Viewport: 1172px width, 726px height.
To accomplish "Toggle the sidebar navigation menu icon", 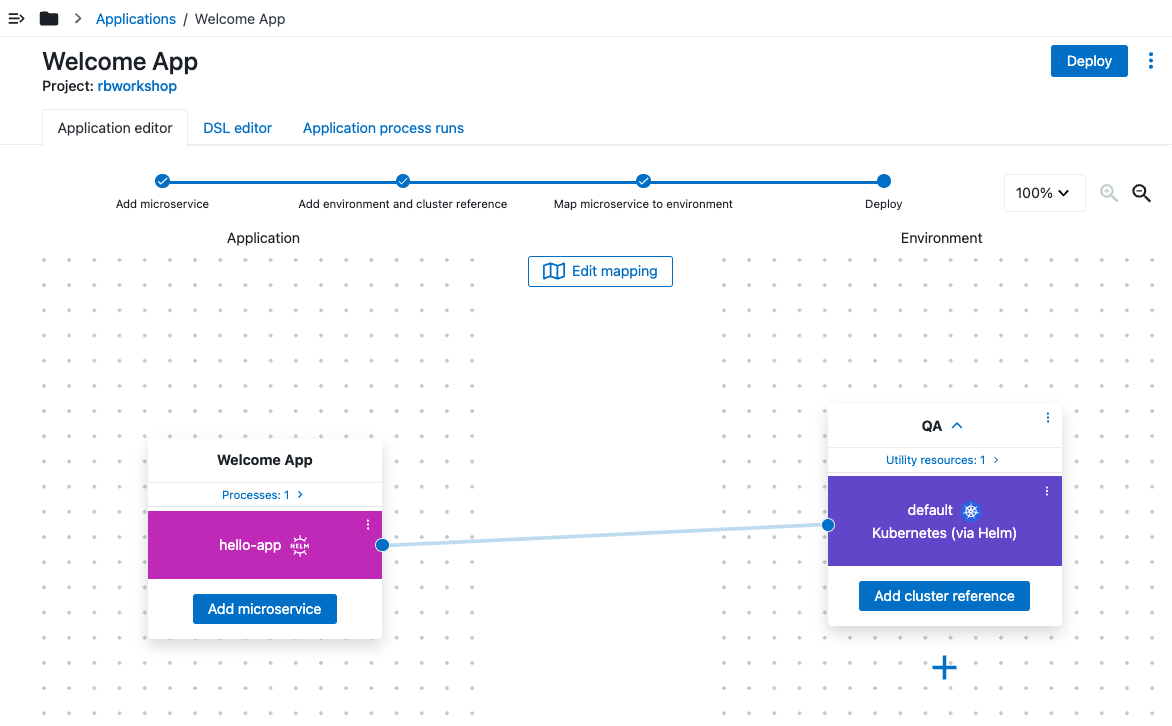I will tap(16, 19).
